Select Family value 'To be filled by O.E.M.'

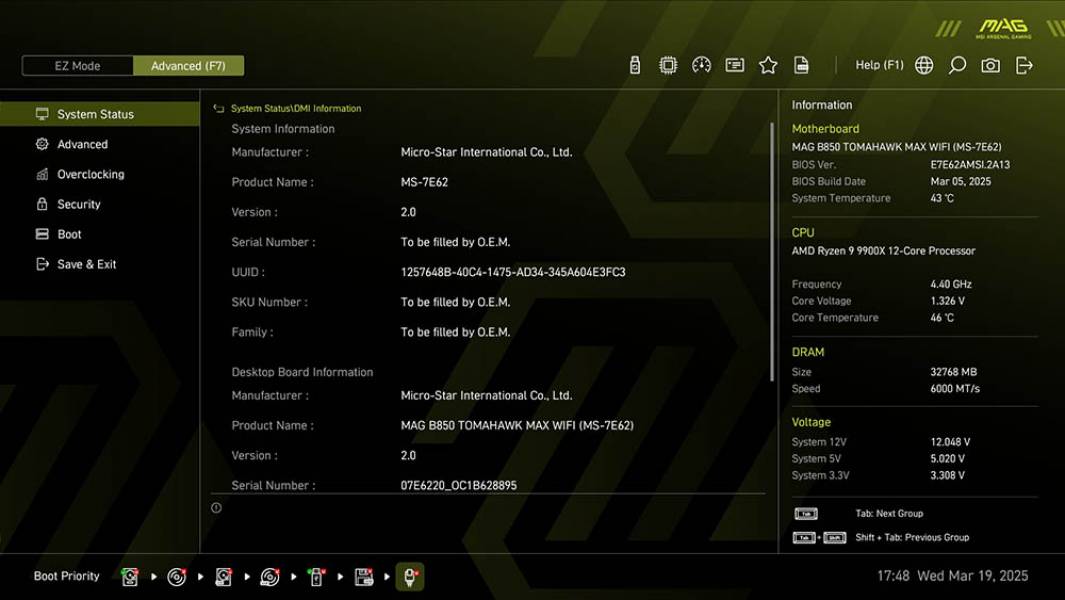click(455, 332)
